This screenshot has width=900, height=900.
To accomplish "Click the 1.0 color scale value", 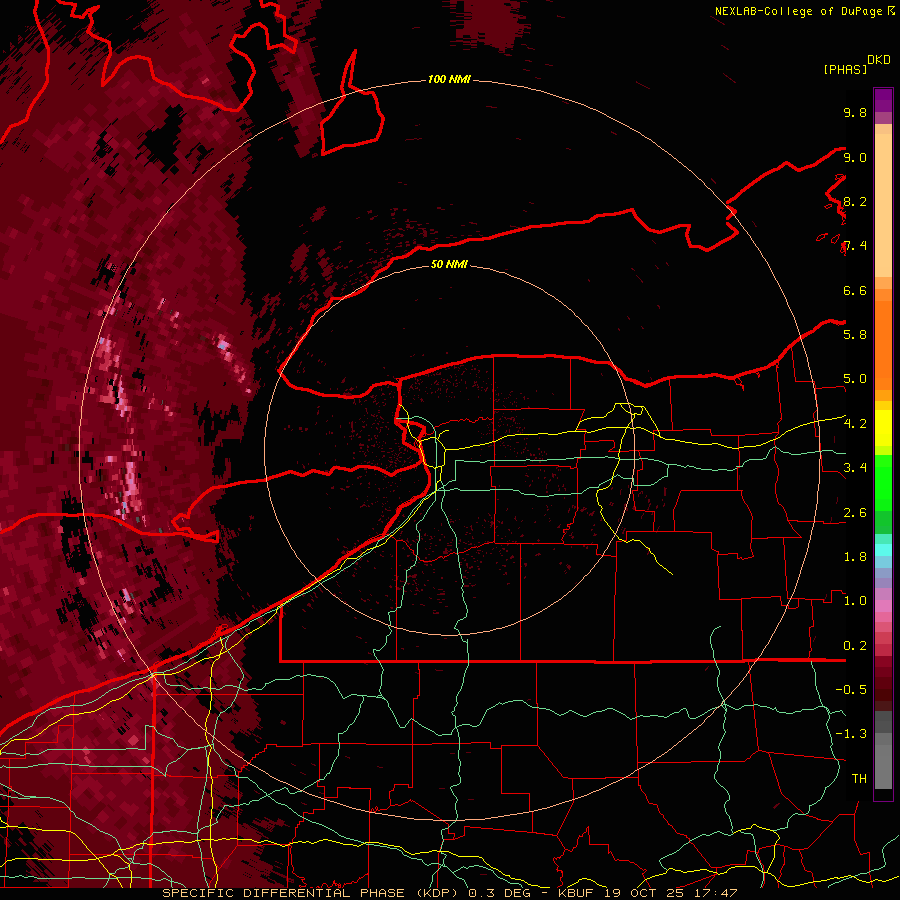I will pos(855,601).
